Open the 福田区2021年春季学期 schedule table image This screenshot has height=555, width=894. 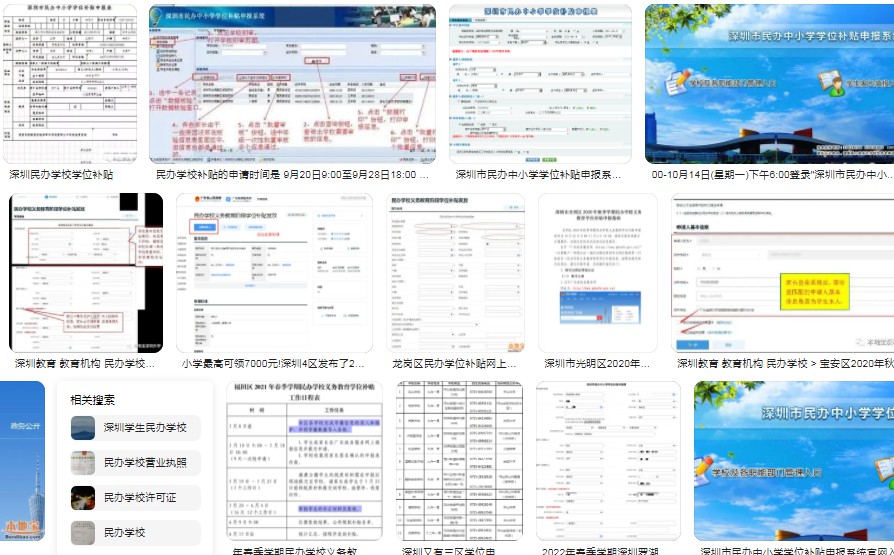point(304,461)
